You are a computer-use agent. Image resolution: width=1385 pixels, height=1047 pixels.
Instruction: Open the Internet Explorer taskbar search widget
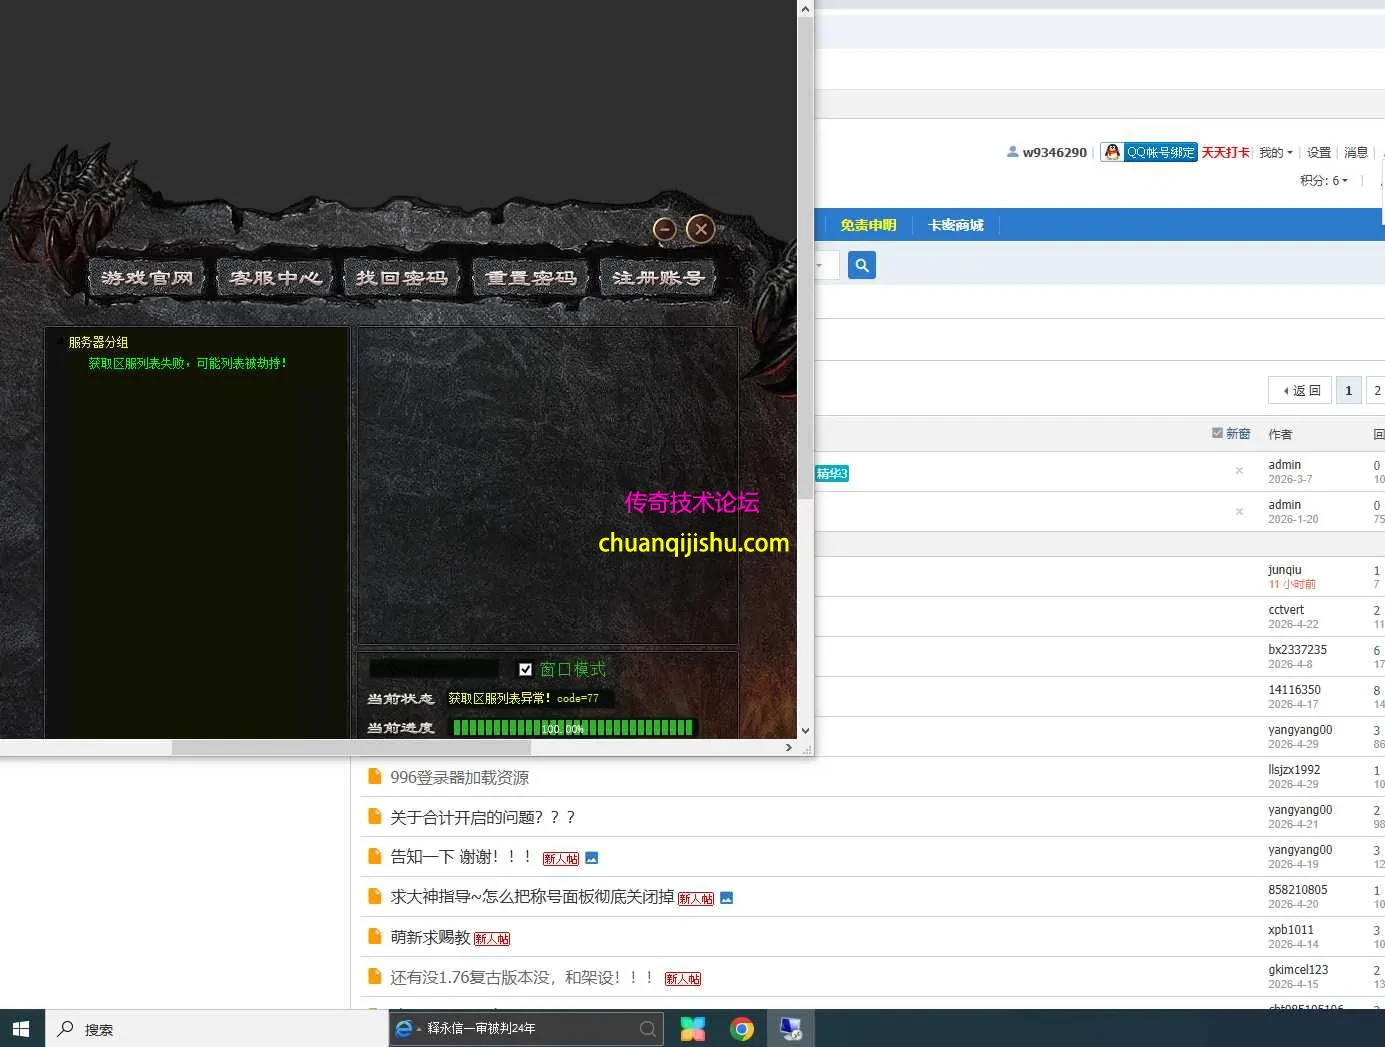tap(526, 1028)
